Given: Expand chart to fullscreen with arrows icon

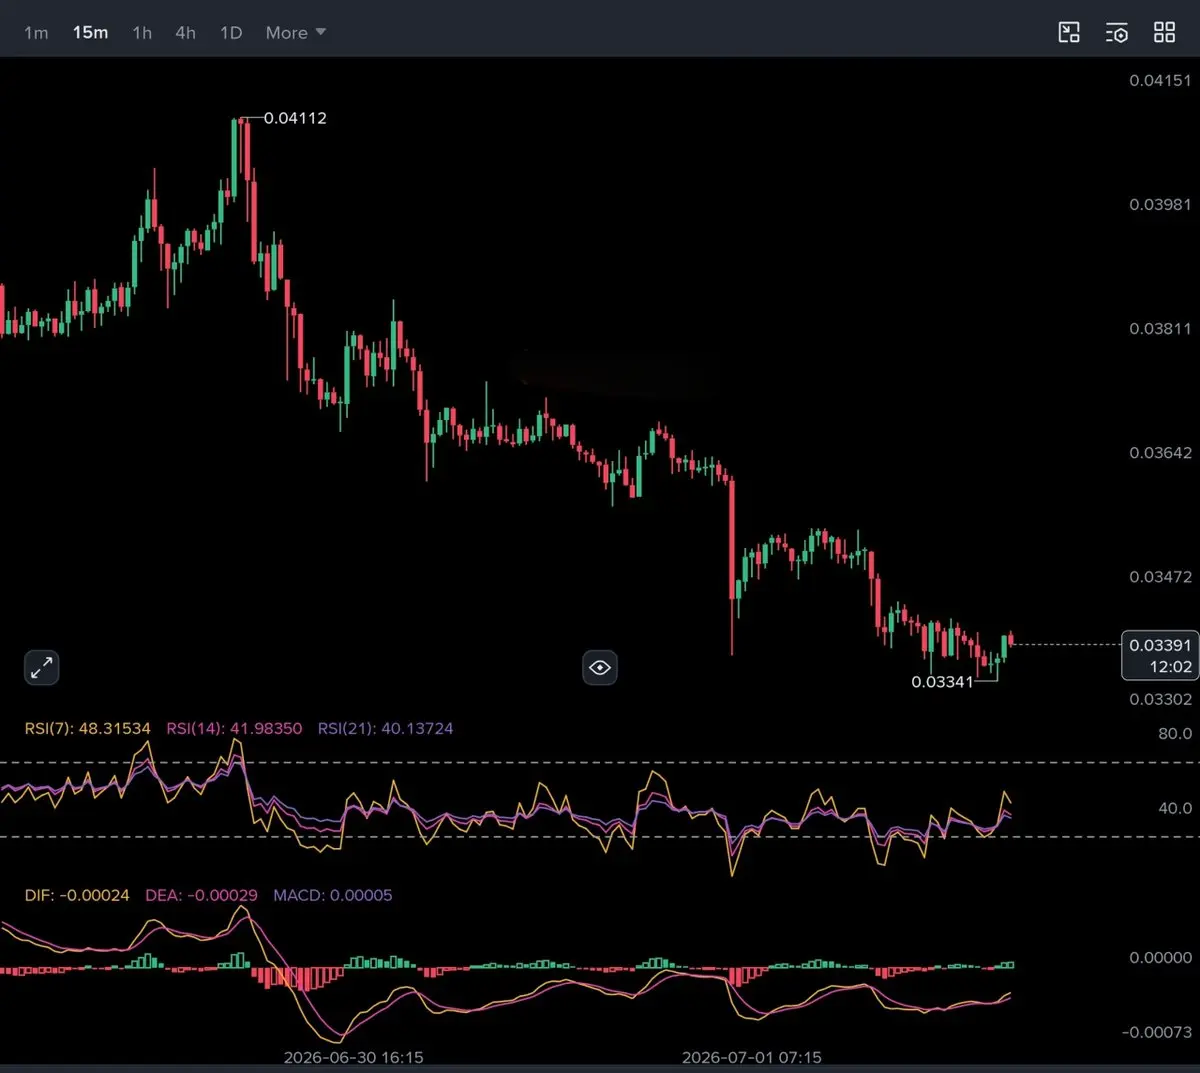Looking at the screenshot, I should (41, 667).
